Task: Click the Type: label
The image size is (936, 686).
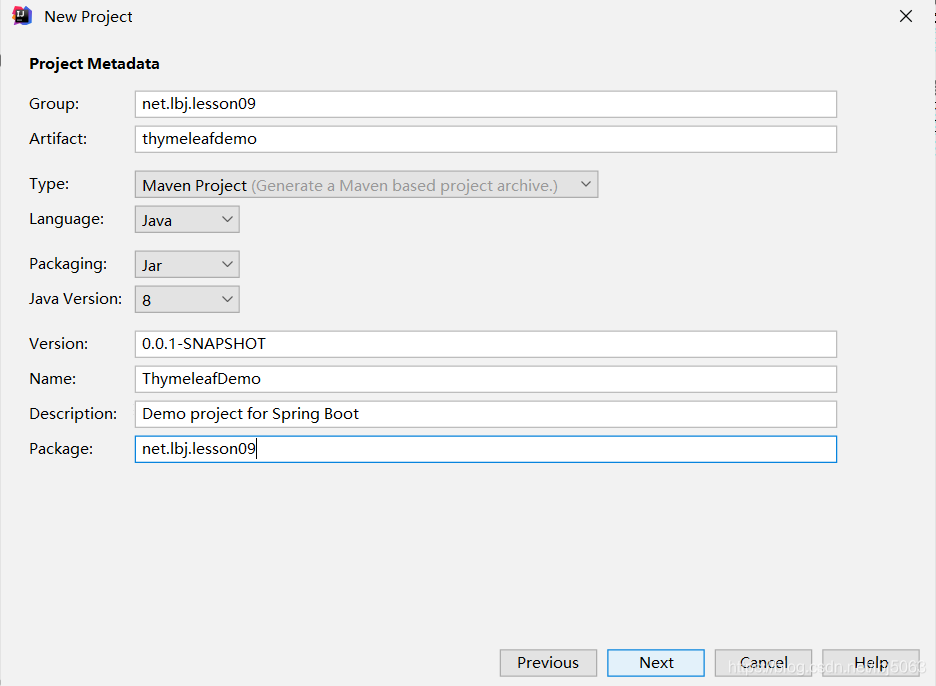Action: 49,184
